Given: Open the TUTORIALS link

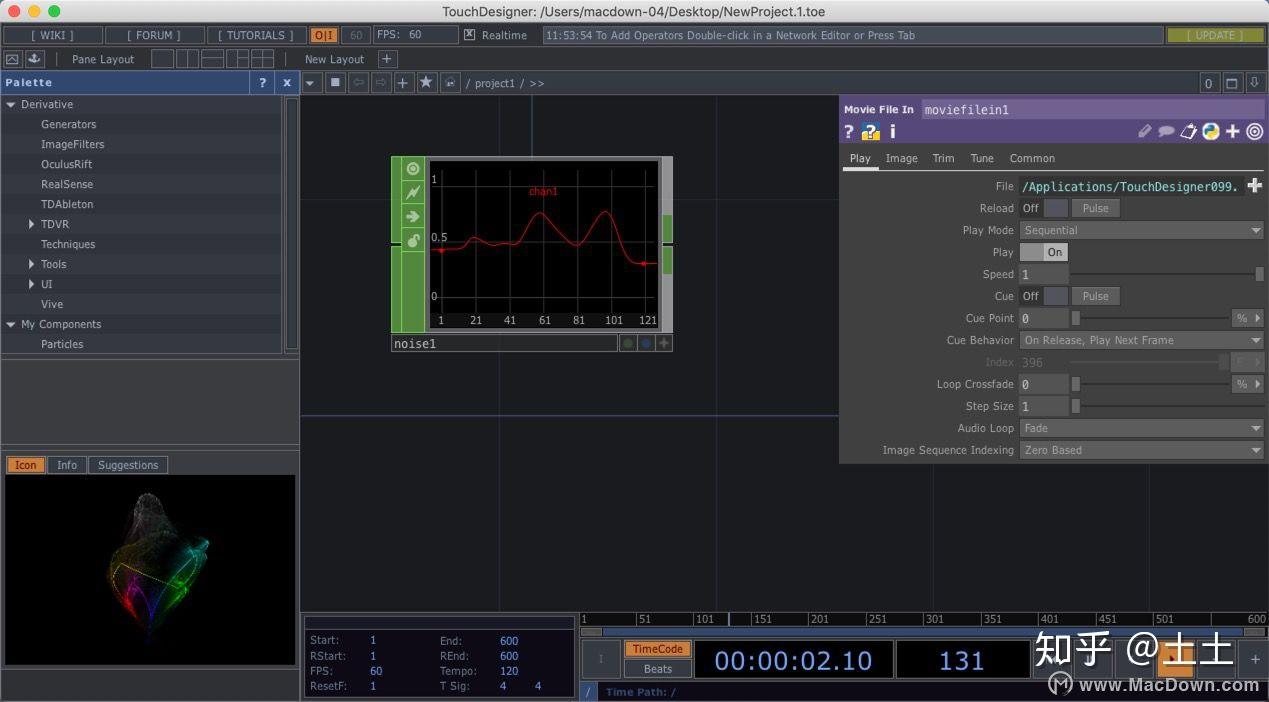Looking at the screenshot, I should coord(256,35).
